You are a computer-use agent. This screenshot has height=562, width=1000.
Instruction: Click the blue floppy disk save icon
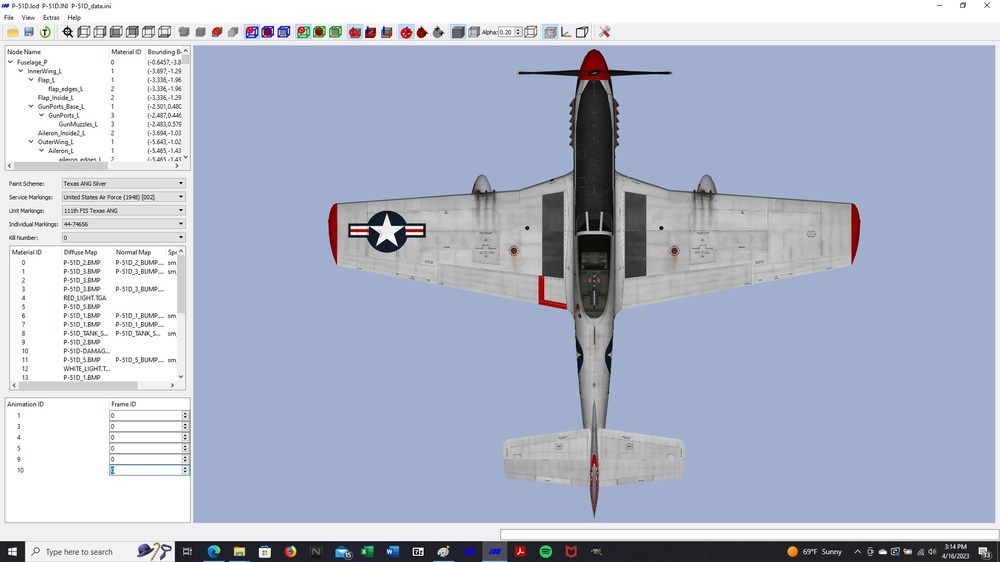tap(29, 32)
